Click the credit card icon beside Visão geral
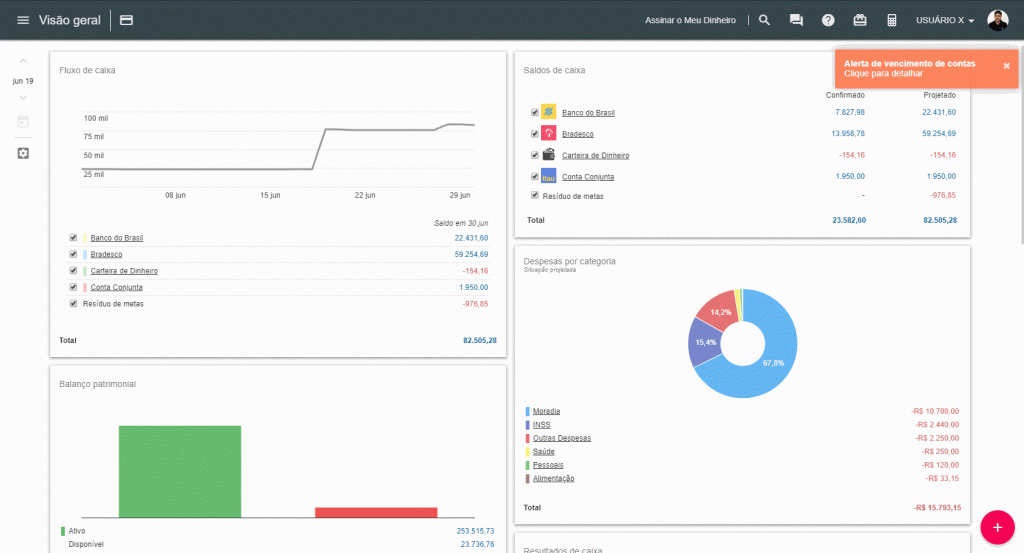1024x553 pixels. (x=126, y=20)
